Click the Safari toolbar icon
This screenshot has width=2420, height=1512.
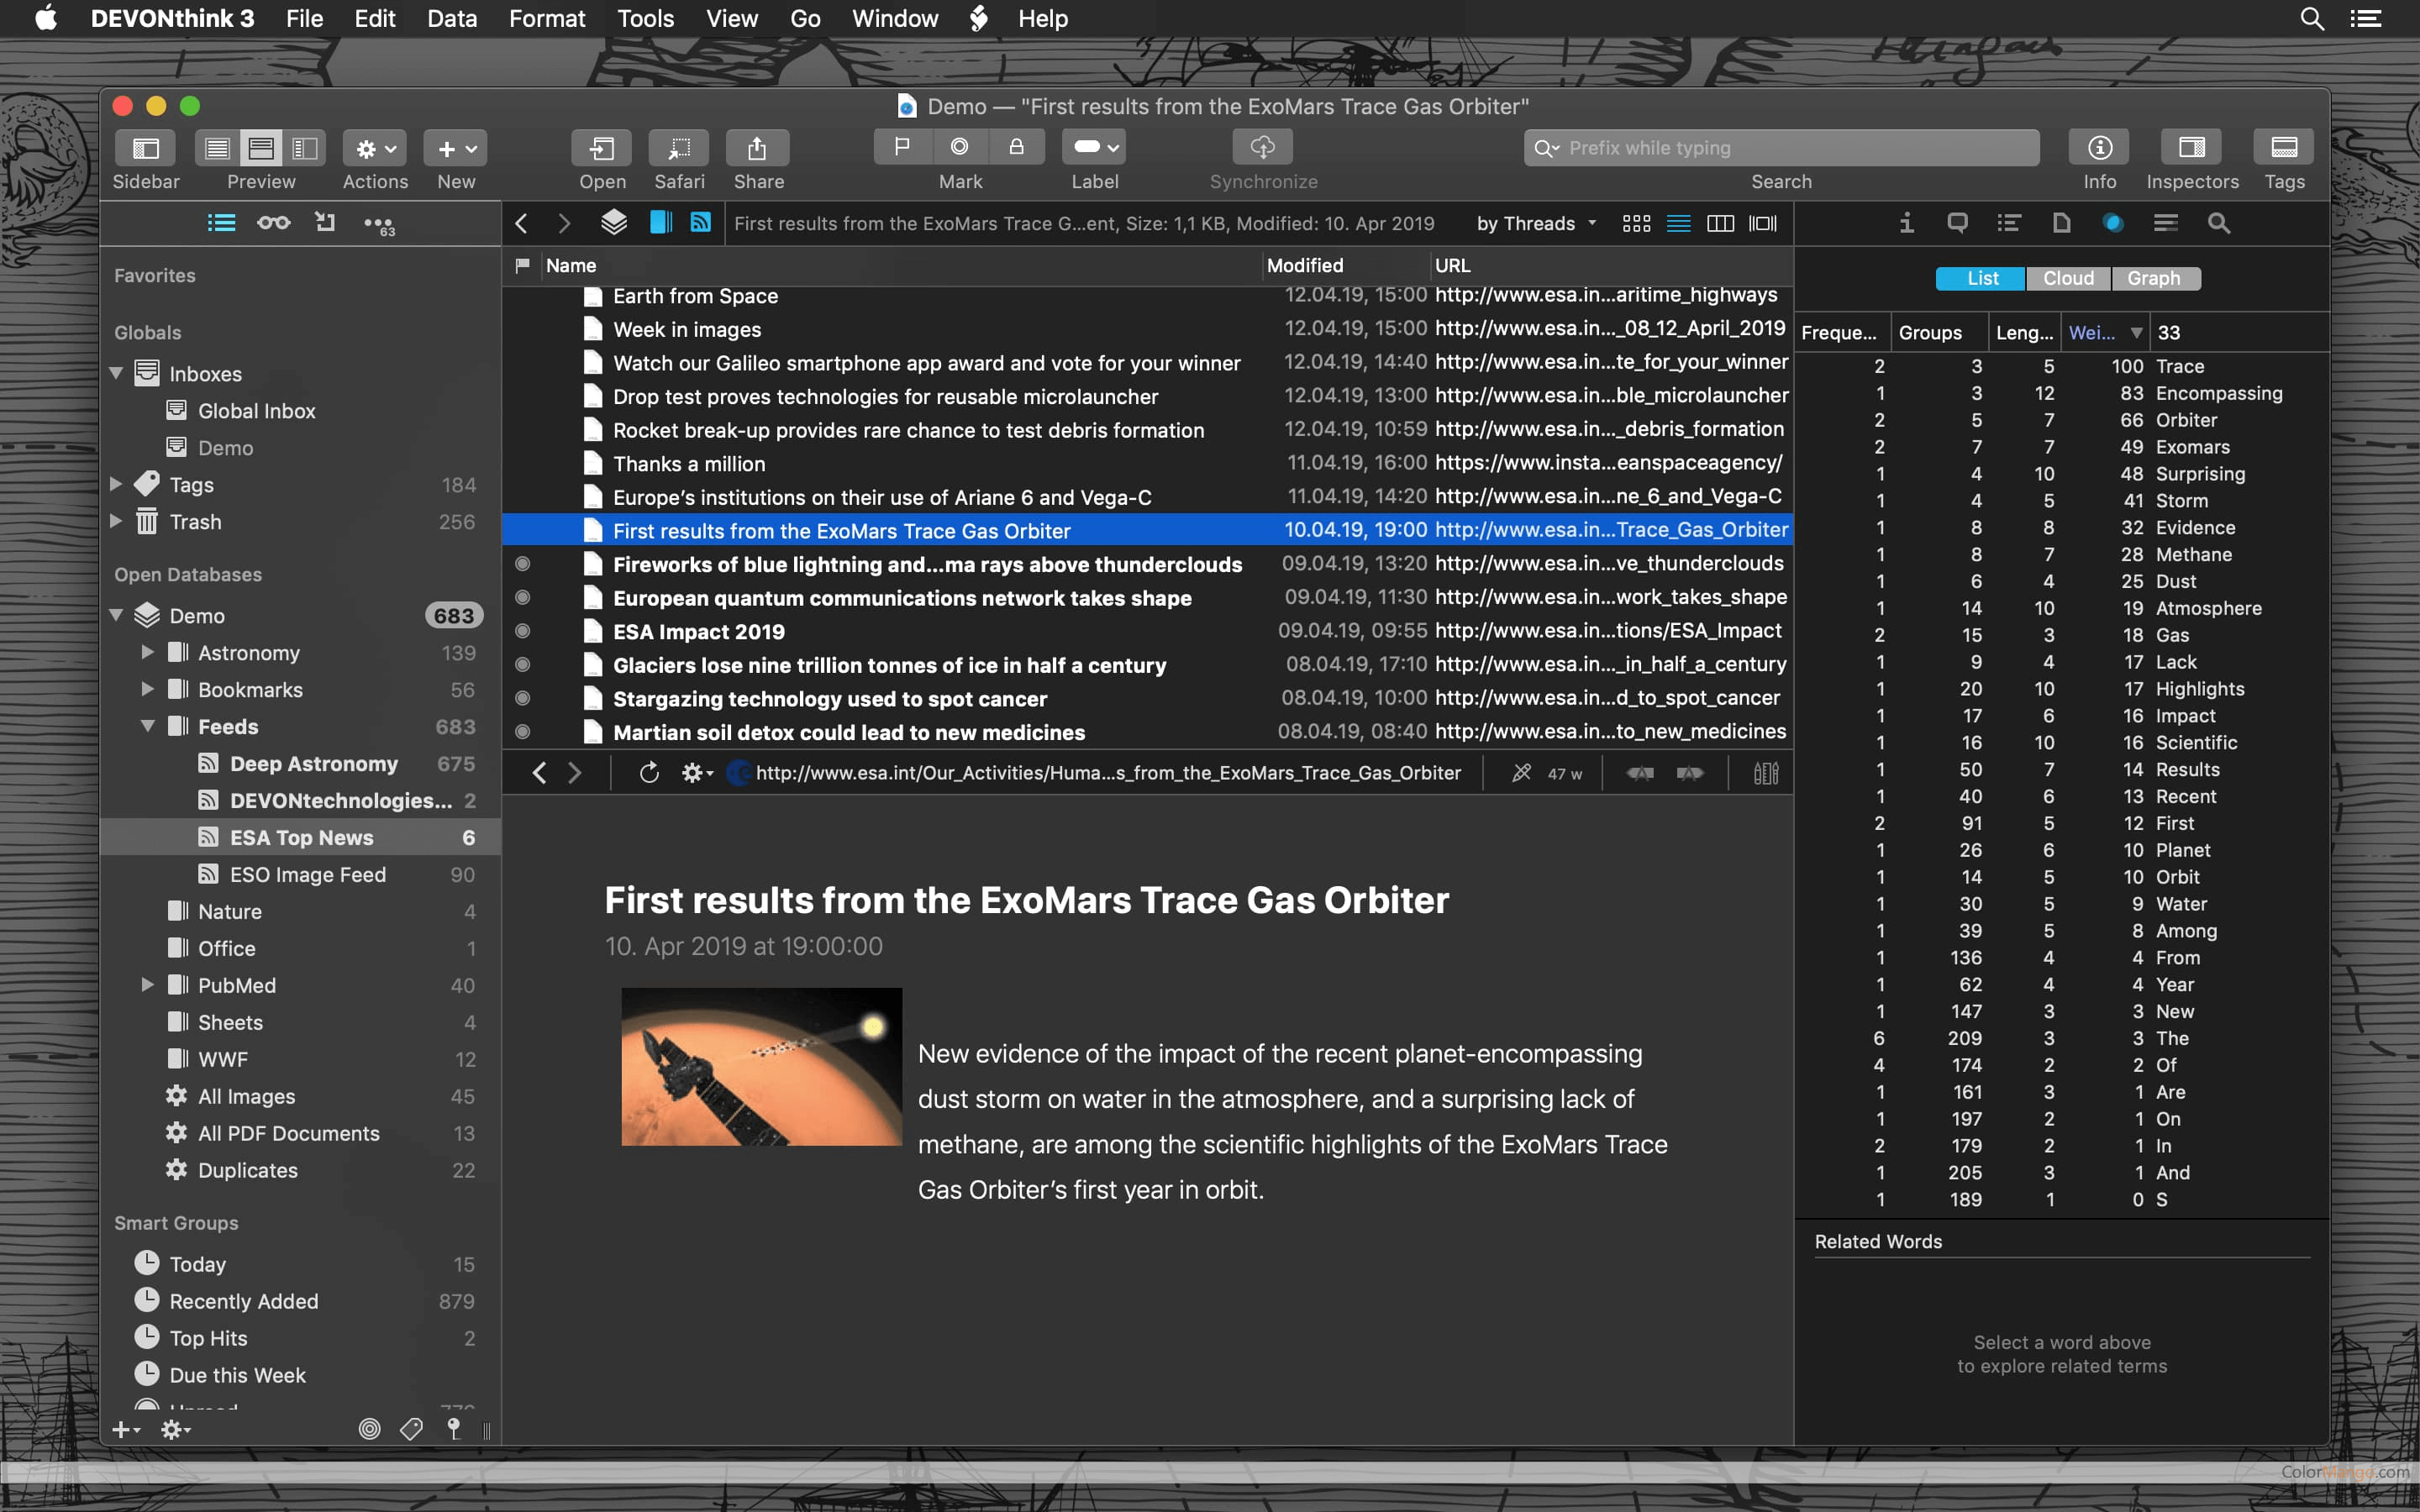coord(678,148)
